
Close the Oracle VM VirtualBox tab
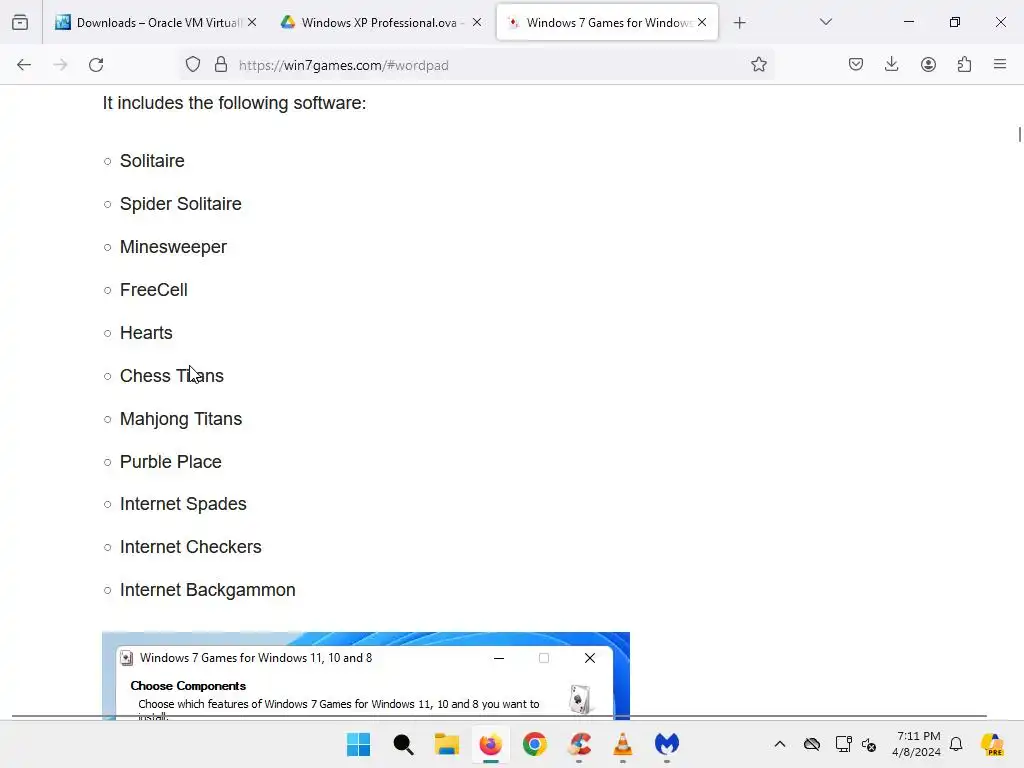pos(252,22)
